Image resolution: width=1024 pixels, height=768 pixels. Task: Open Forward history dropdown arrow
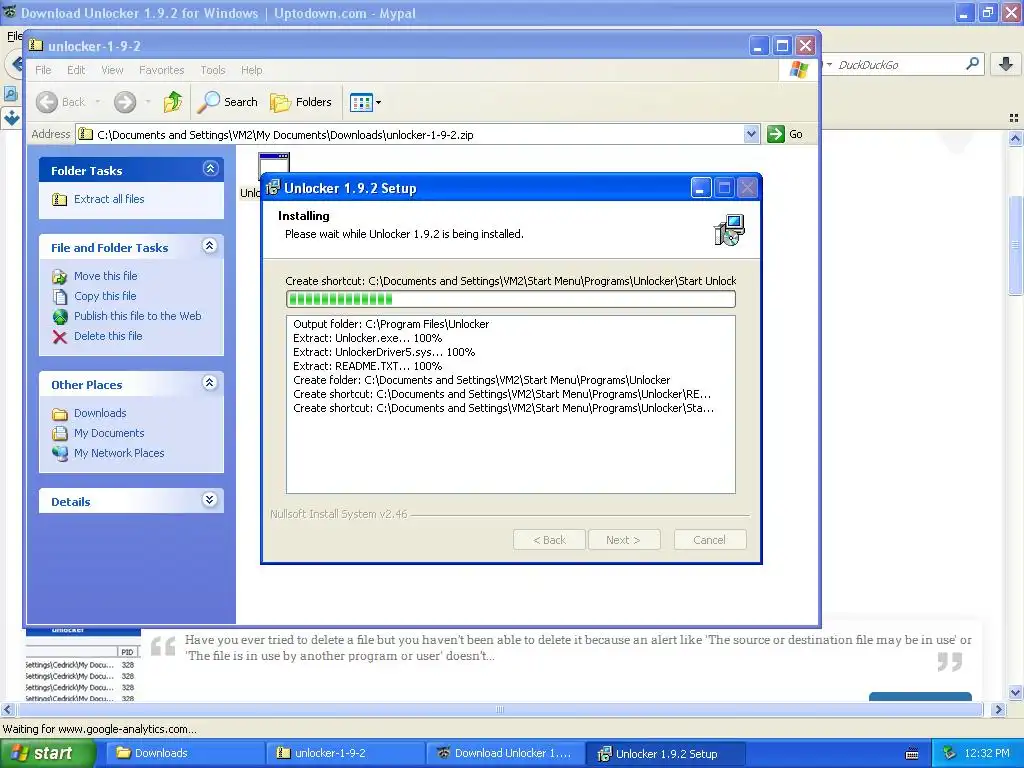(x=148, y=102)
